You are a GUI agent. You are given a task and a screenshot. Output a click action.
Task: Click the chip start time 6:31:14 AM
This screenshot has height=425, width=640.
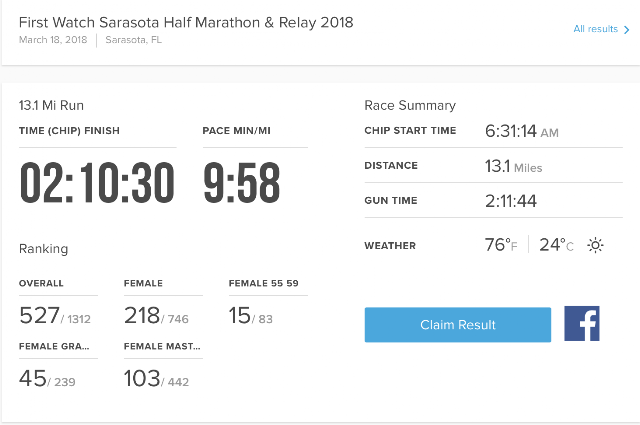(522, 131)
